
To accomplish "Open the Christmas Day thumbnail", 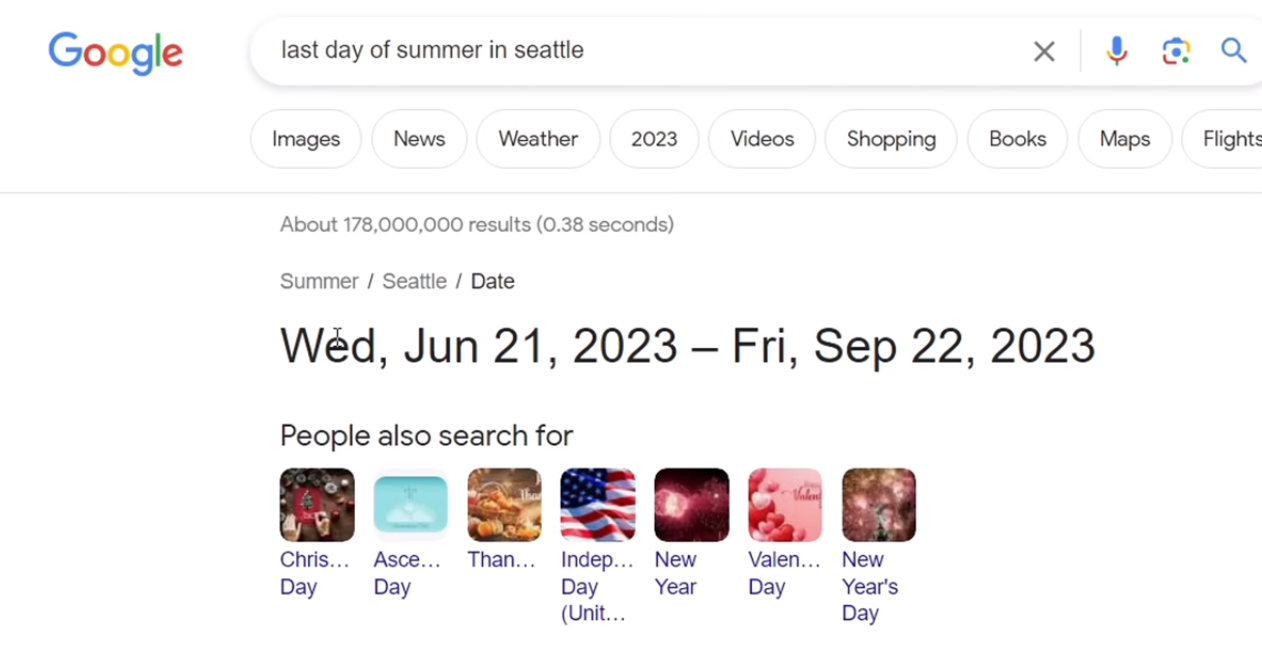I will 317,505.
